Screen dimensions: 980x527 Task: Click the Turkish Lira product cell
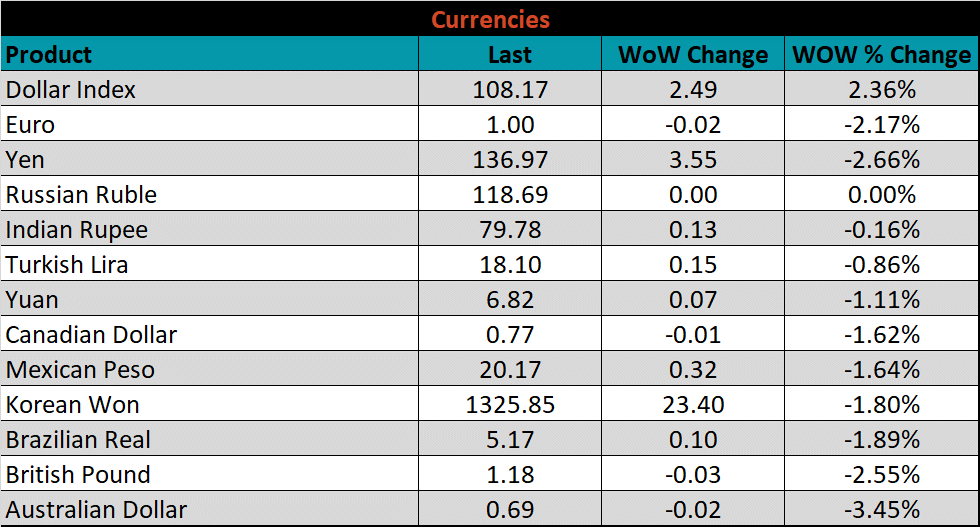click(67, 265)
